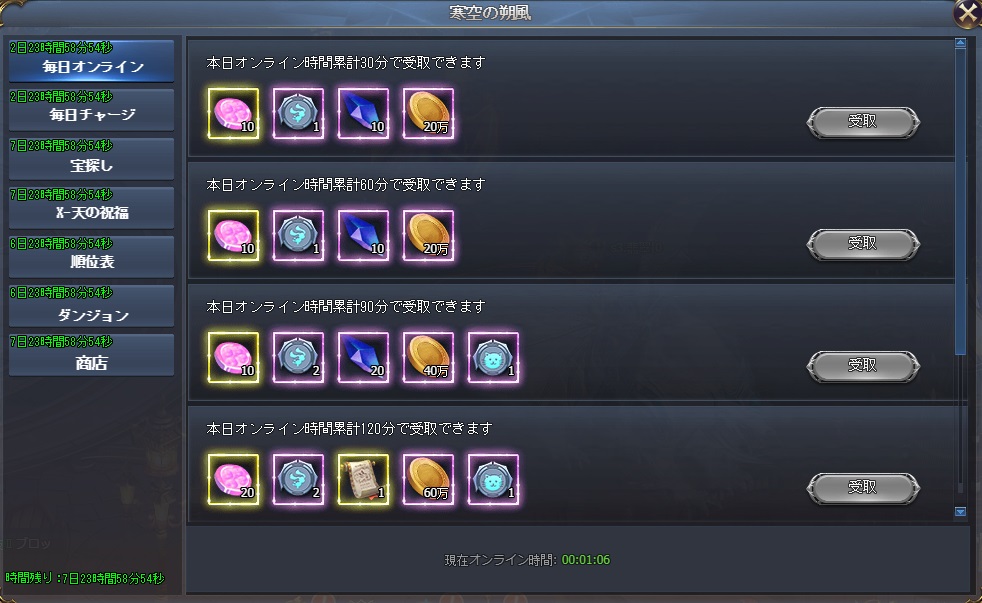Switch to the 宝探し tab

pyautogui.click(x=91, y=159)
